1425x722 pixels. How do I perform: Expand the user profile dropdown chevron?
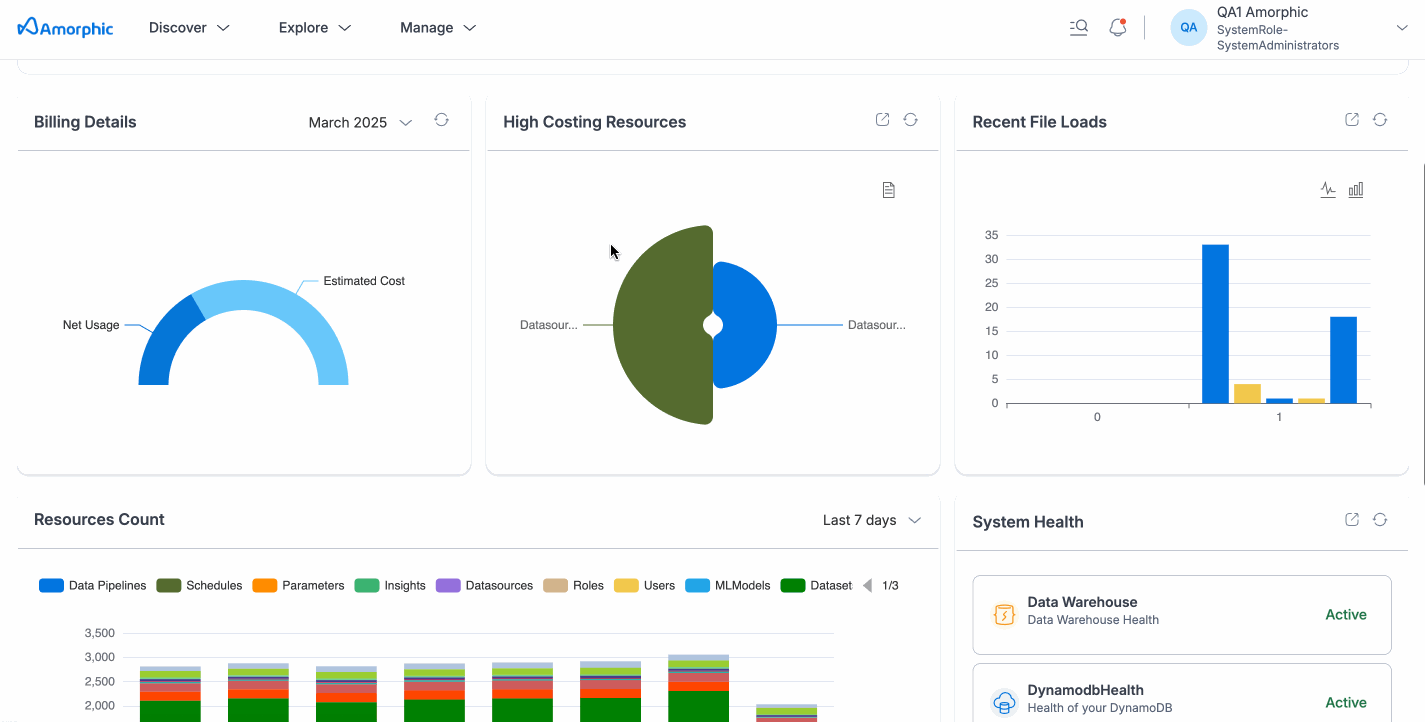(x=1402, y=28)
